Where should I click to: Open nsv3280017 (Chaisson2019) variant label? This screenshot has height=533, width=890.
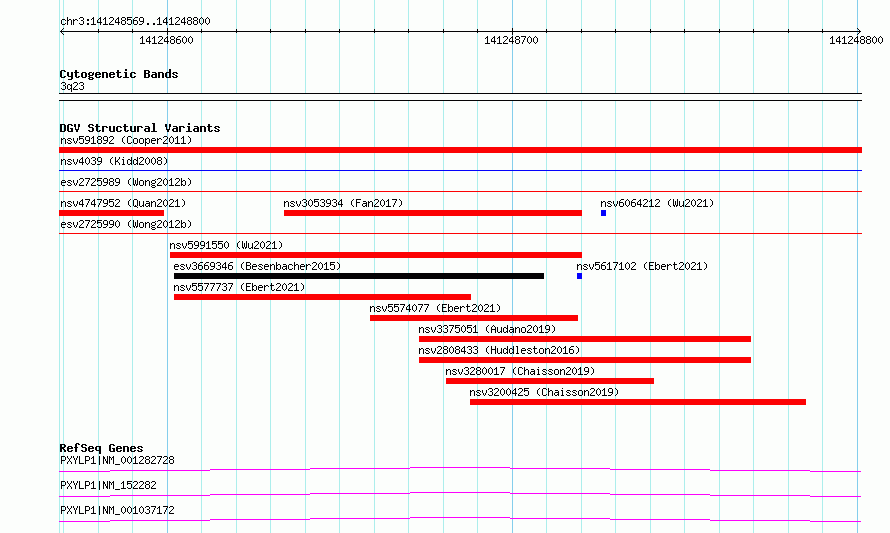[x=520, y=371]
